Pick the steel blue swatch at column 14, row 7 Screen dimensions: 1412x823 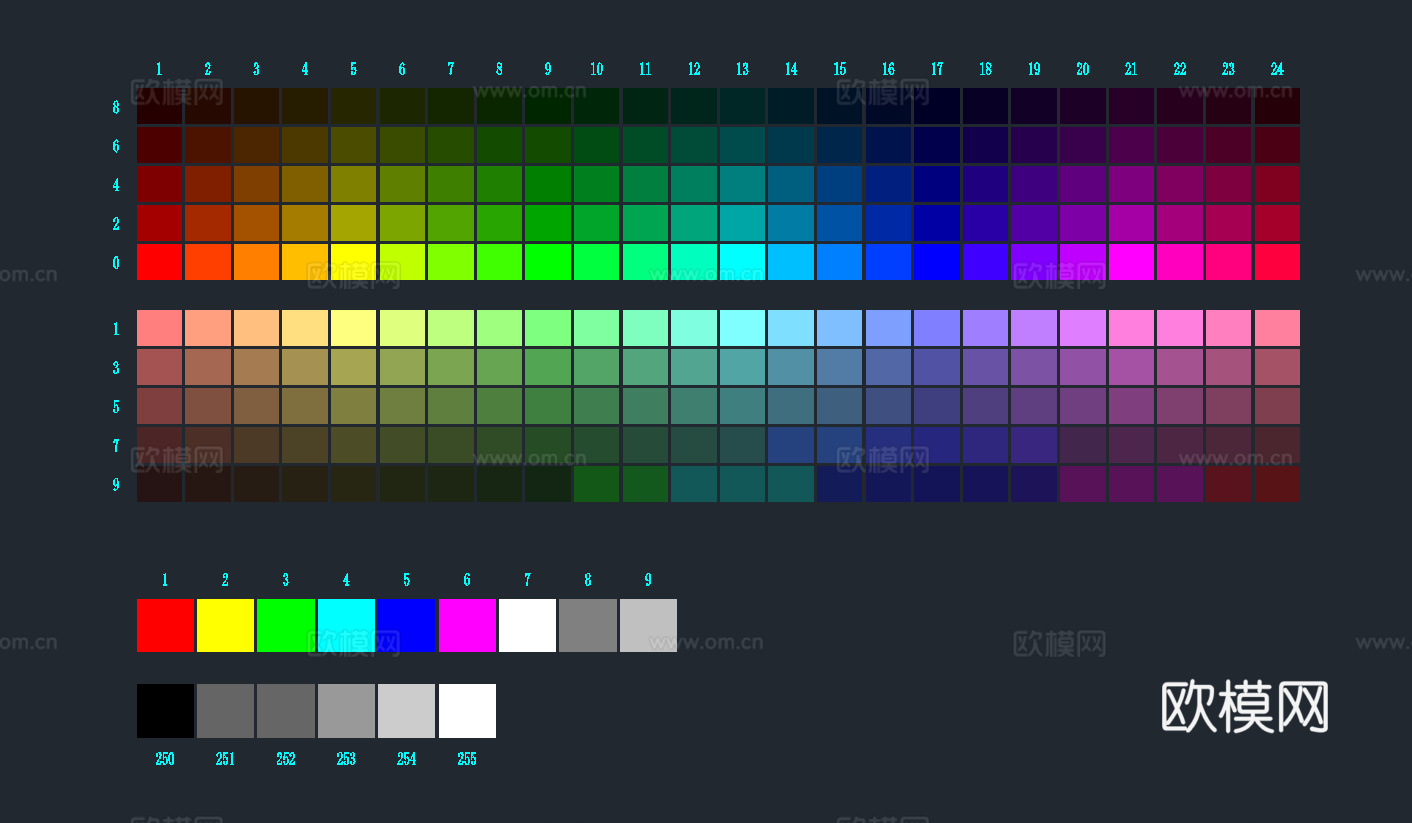(x=791, y=445)
